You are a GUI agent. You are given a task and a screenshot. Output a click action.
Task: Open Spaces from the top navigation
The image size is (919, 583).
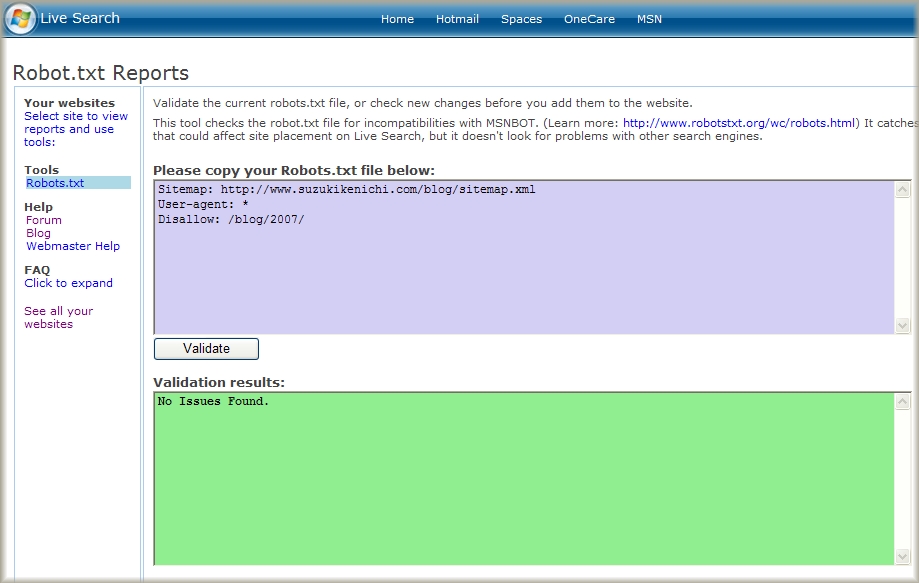522,19
